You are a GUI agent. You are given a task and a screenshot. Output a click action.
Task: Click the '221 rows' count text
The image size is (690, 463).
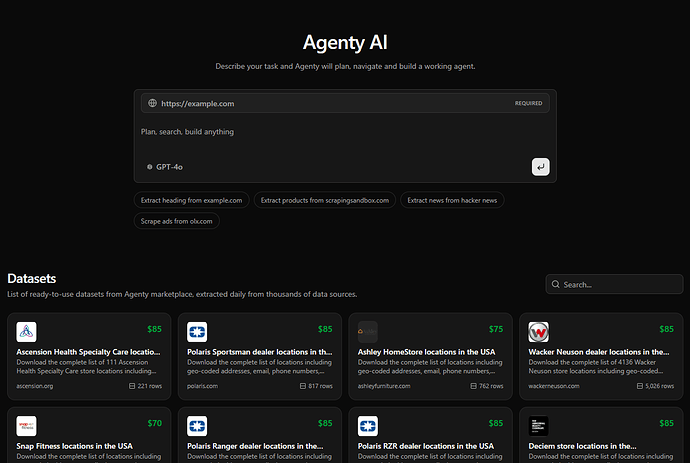(150, 386)
